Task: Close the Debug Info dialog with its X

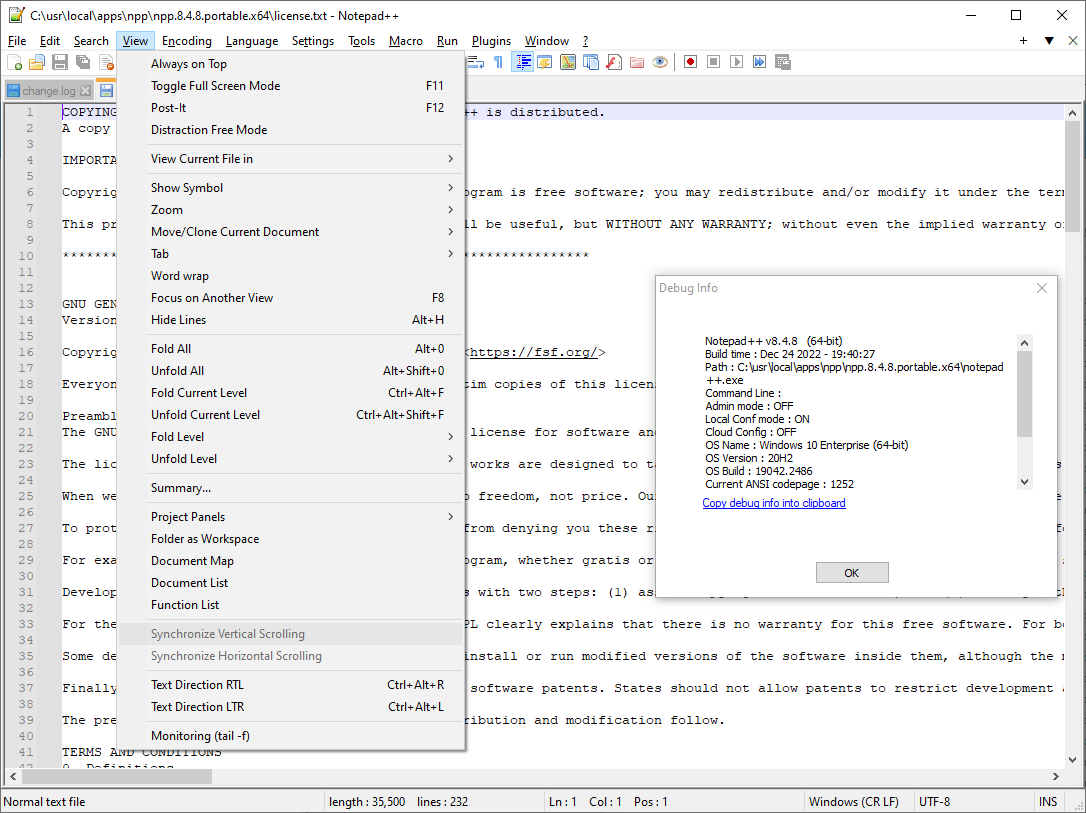Action: click(x=1042, y=288)
